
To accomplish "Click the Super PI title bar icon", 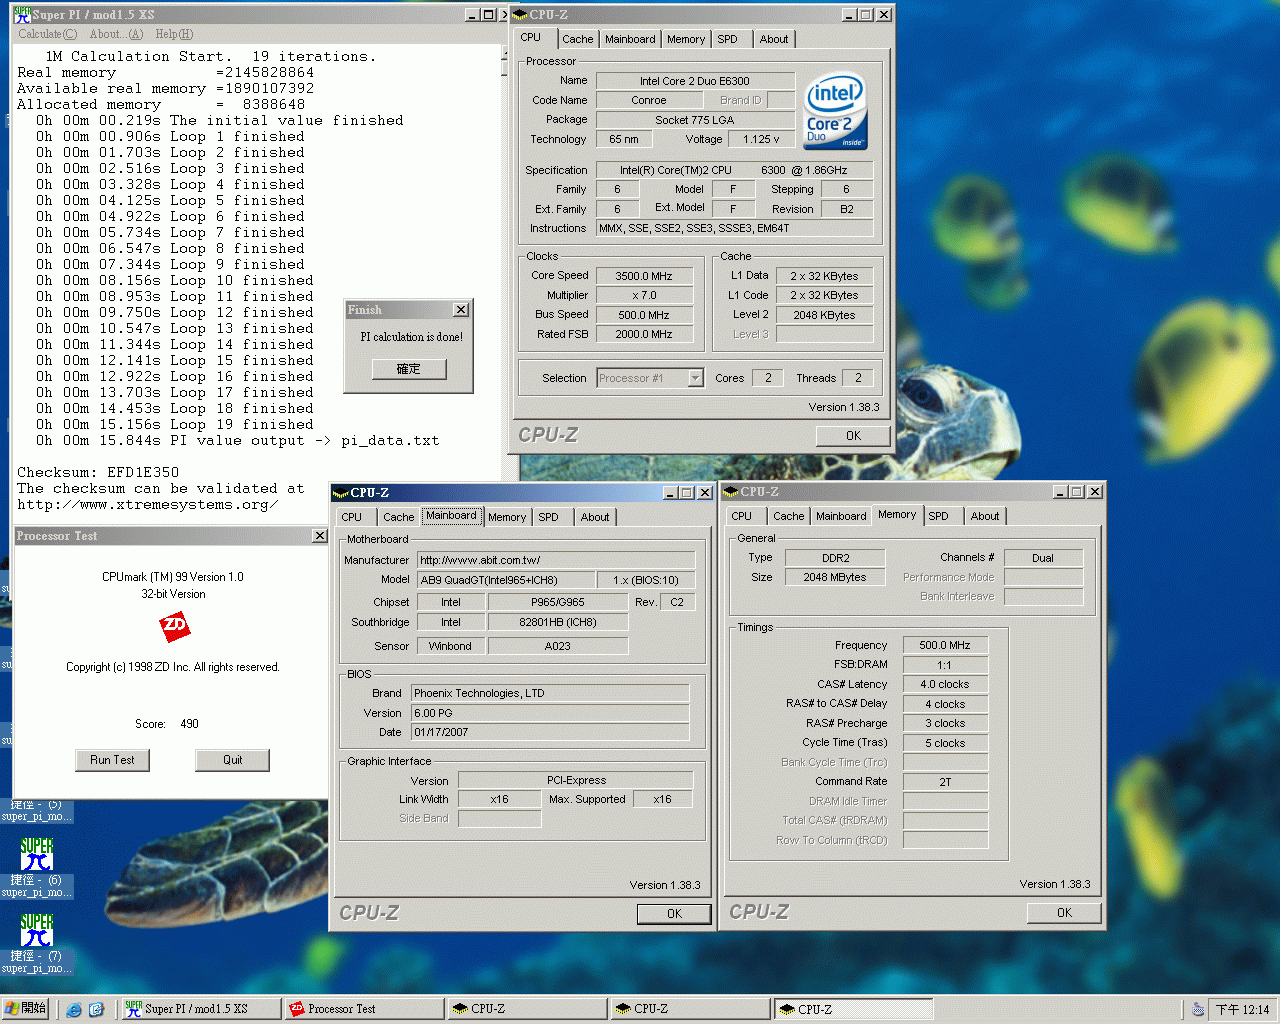I will [x=22, y=14].
